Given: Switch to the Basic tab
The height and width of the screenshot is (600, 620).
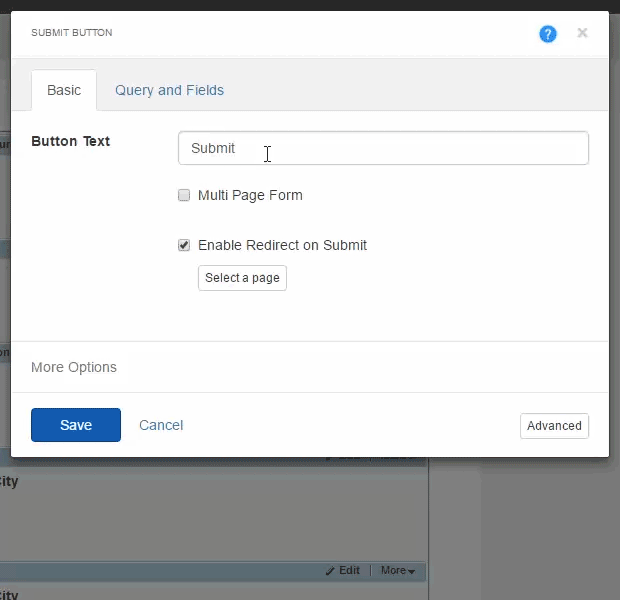Looking at the screenshot, I should tap(64, 90).
